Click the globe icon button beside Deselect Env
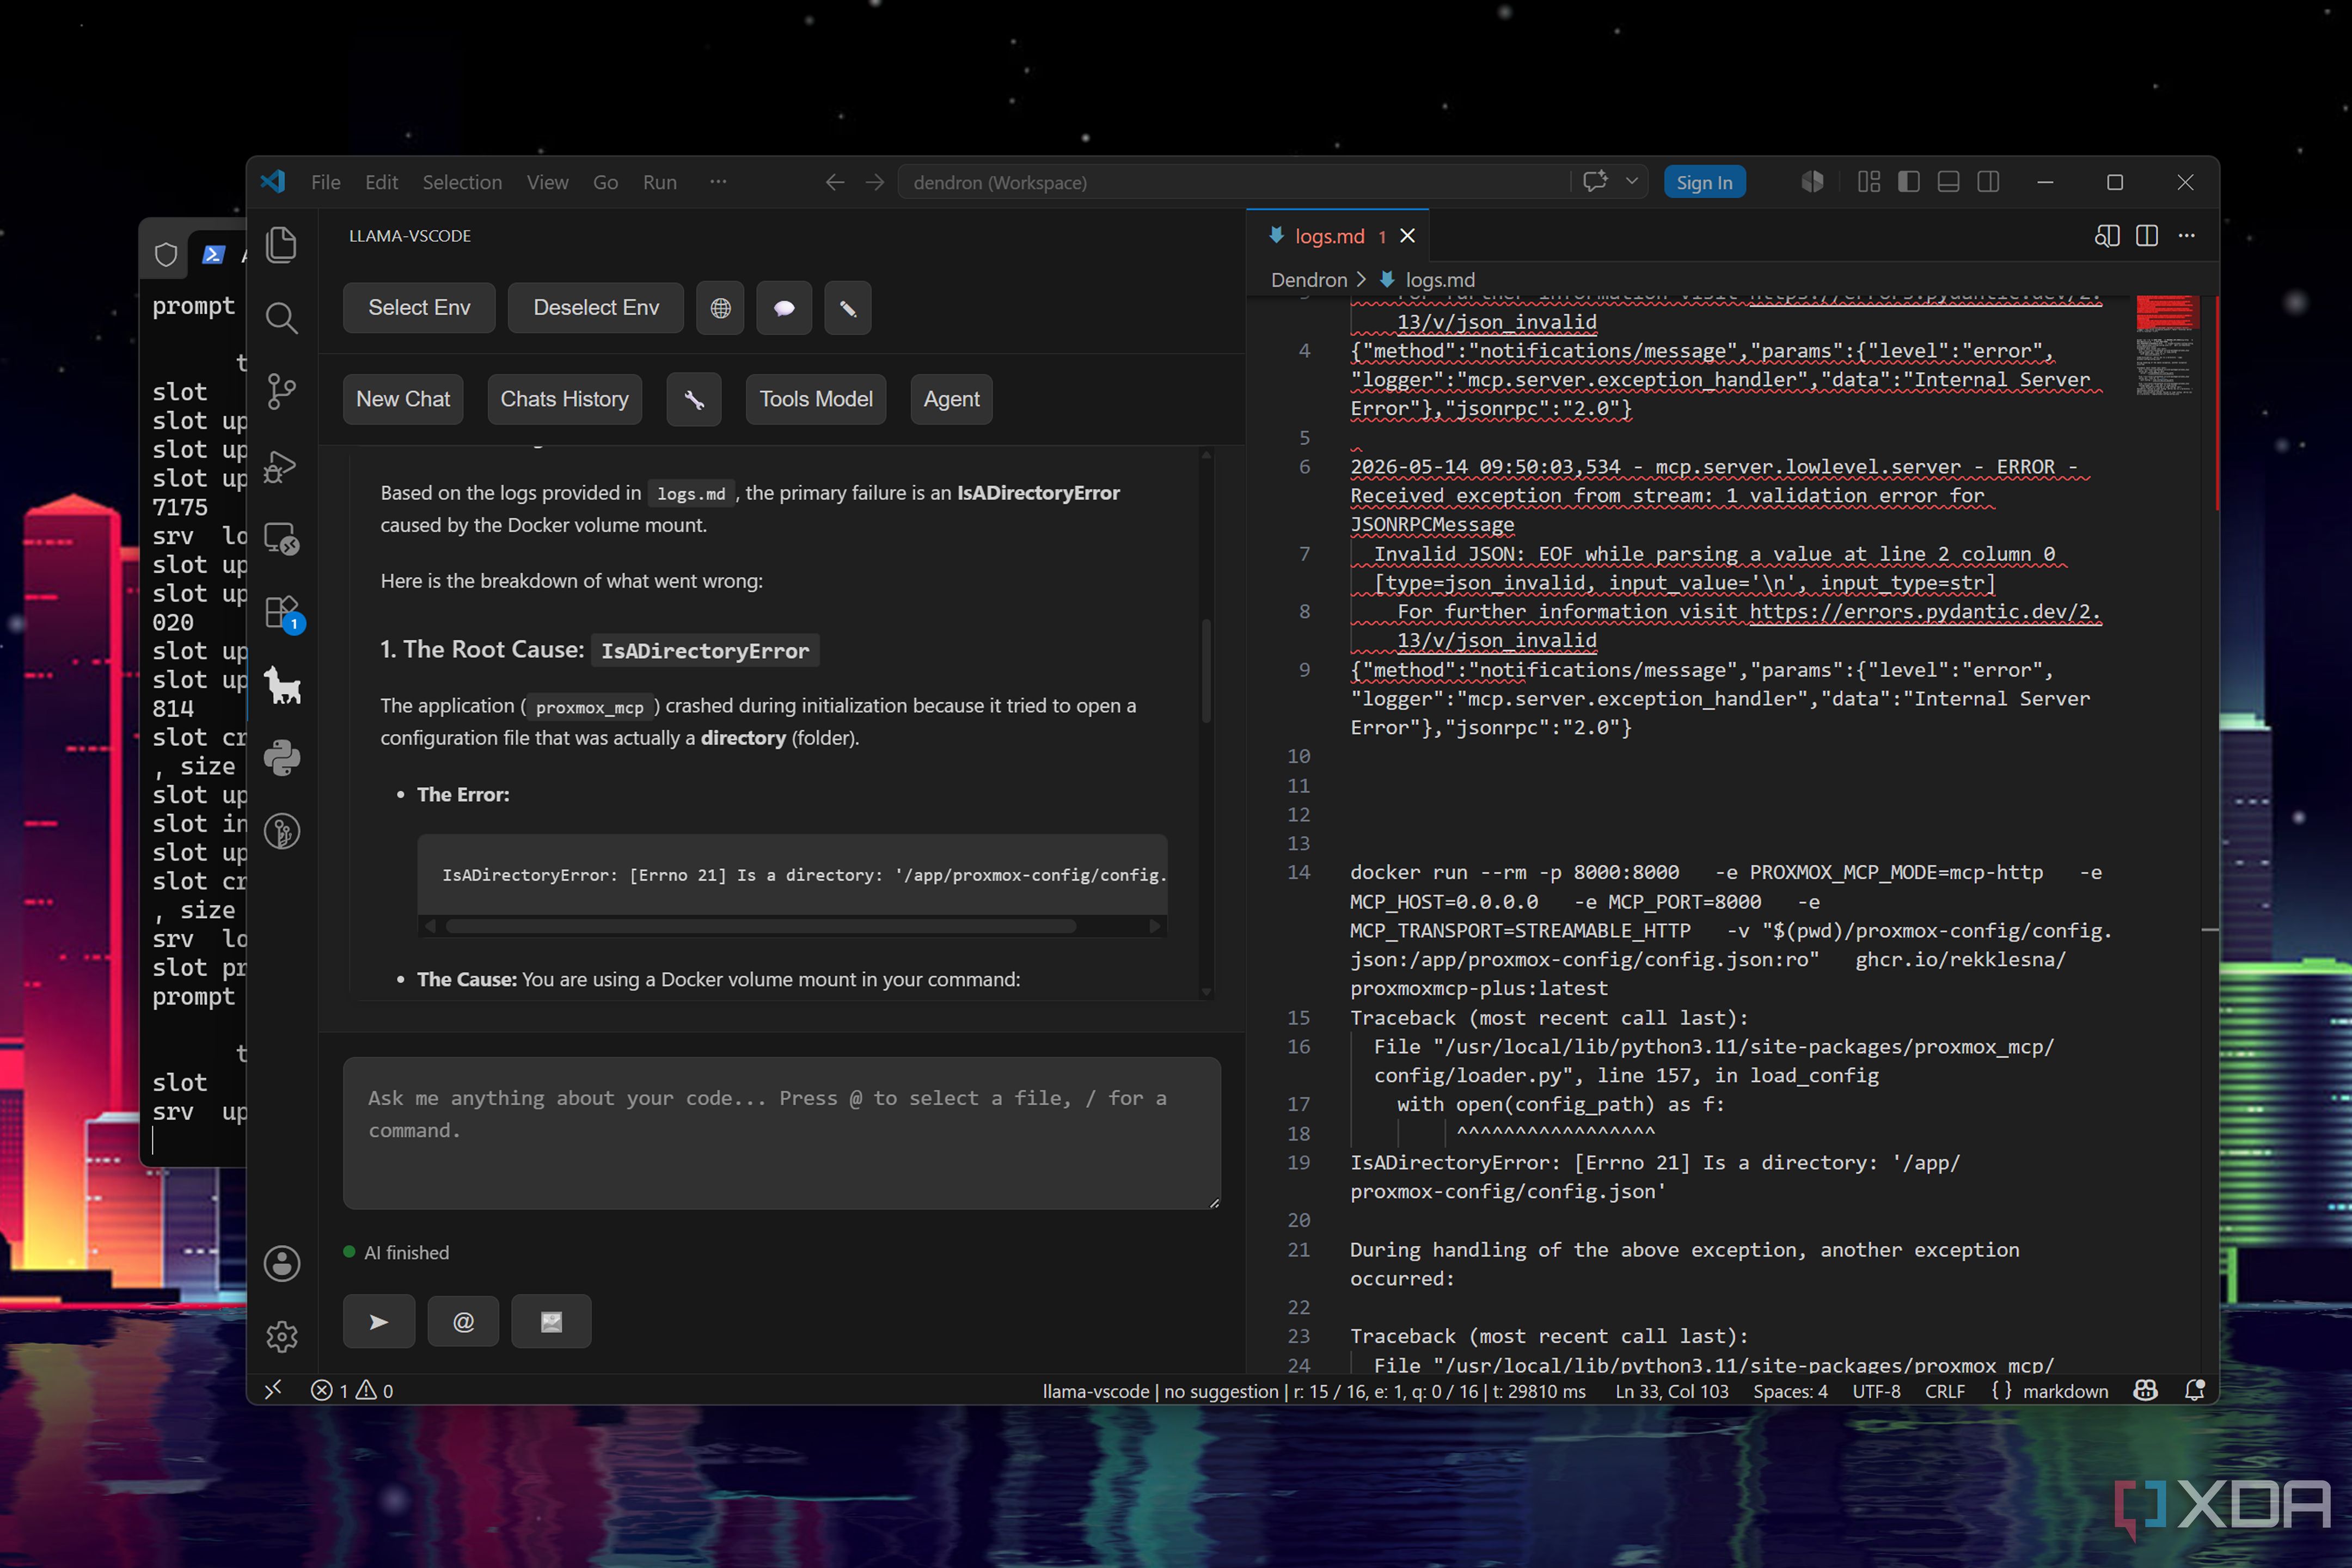Screen dimensions: 2352x1568 [x=720, y=308]
